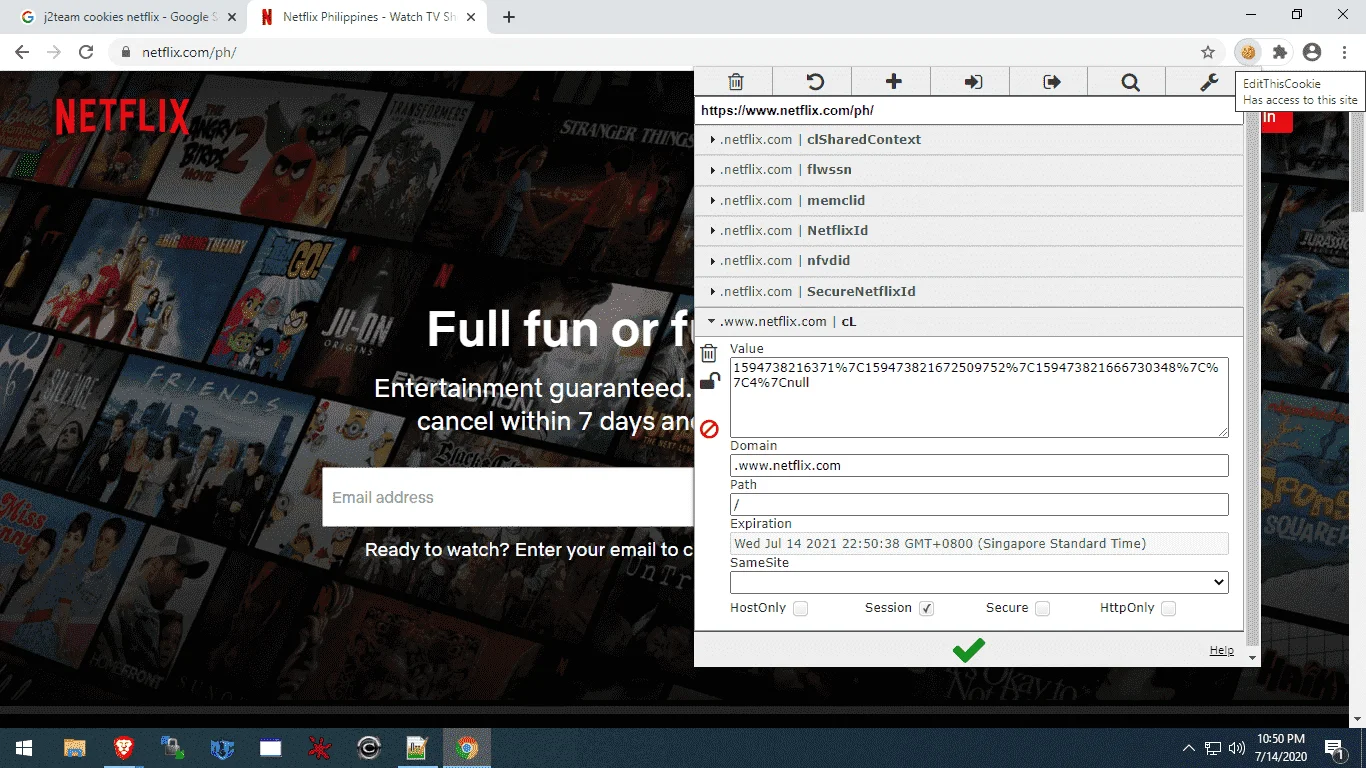Click the taskbar clock showing 10:50 PM
The height and width of the screenshot is (768, 1366).
click(1282, 748)
